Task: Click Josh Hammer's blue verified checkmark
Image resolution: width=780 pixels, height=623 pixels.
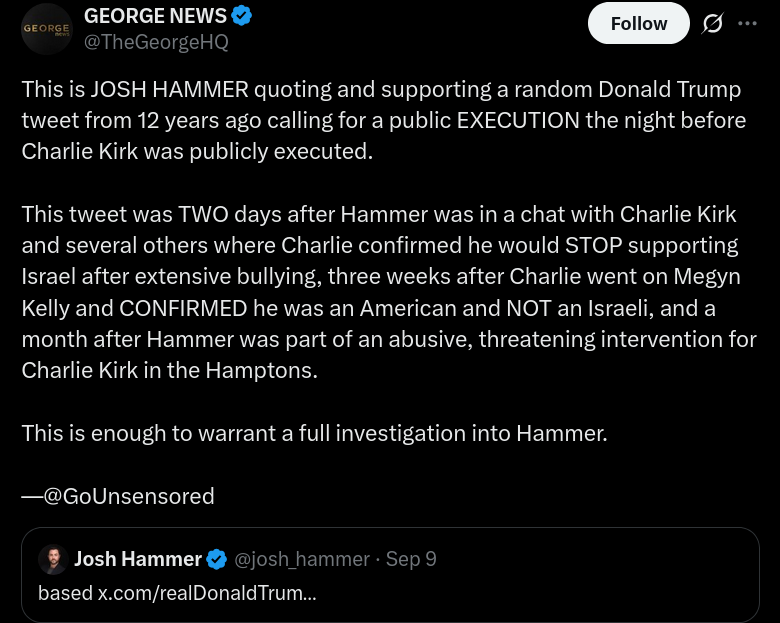Action: [217, 559]
